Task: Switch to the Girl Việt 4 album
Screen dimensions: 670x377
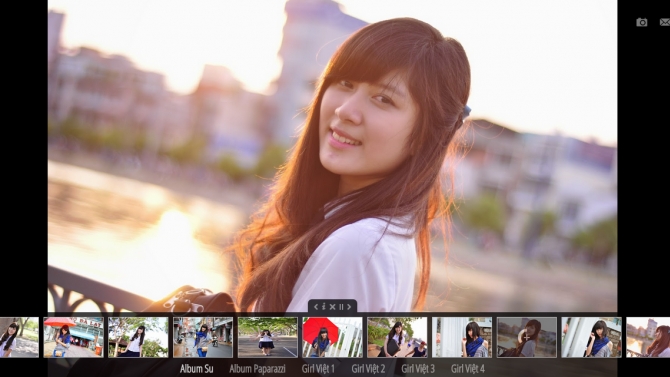Action: pos(468,368)
